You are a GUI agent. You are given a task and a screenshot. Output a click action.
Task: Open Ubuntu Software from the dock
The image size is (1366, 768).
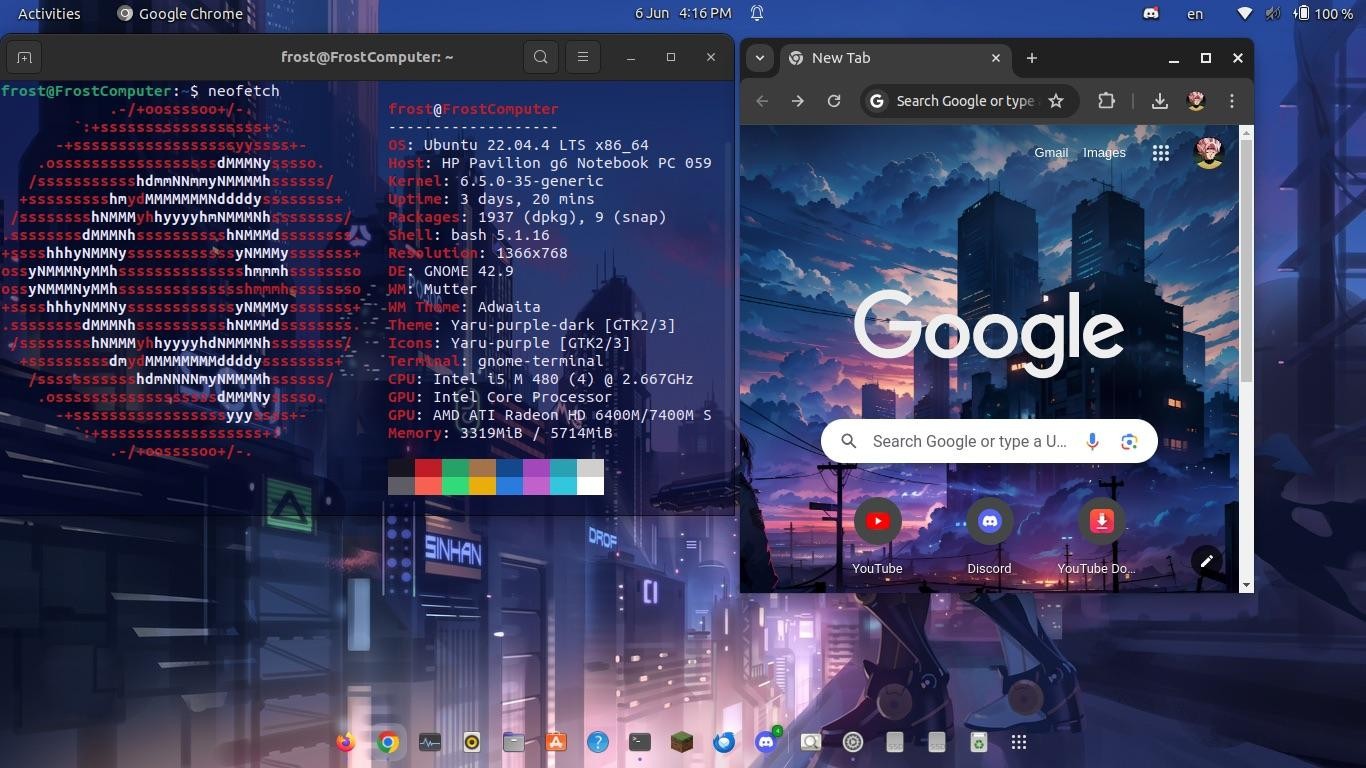556,742
